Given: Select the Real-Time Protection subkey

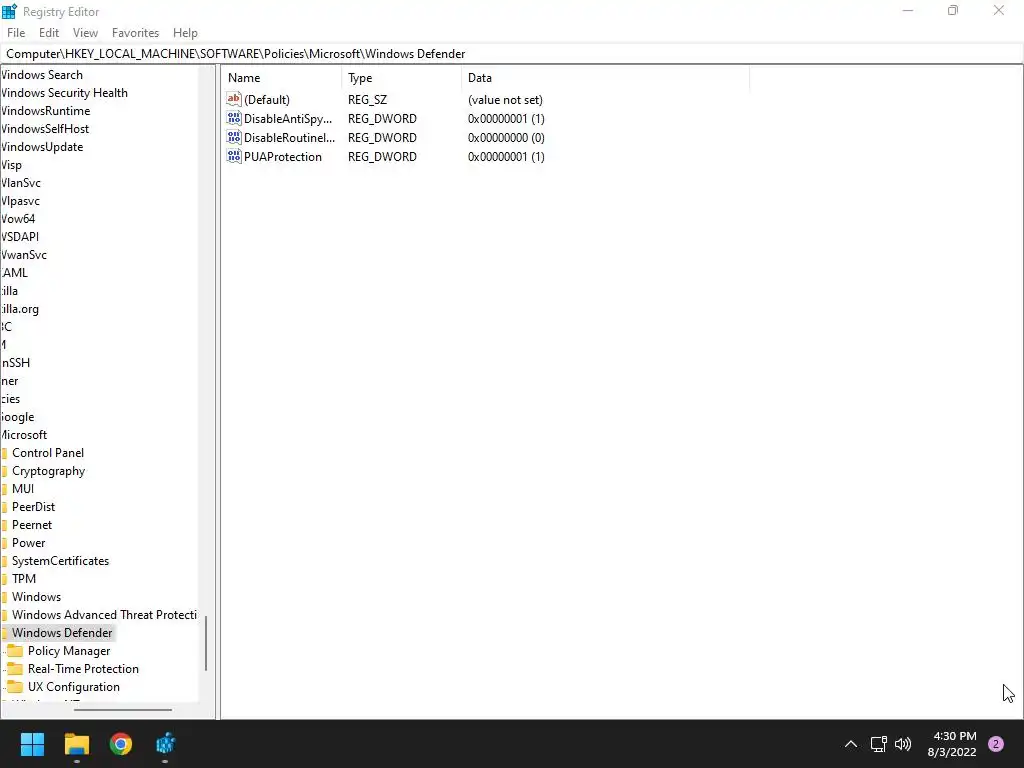Looking at the screenshot, I should click(x=83, y=669).
